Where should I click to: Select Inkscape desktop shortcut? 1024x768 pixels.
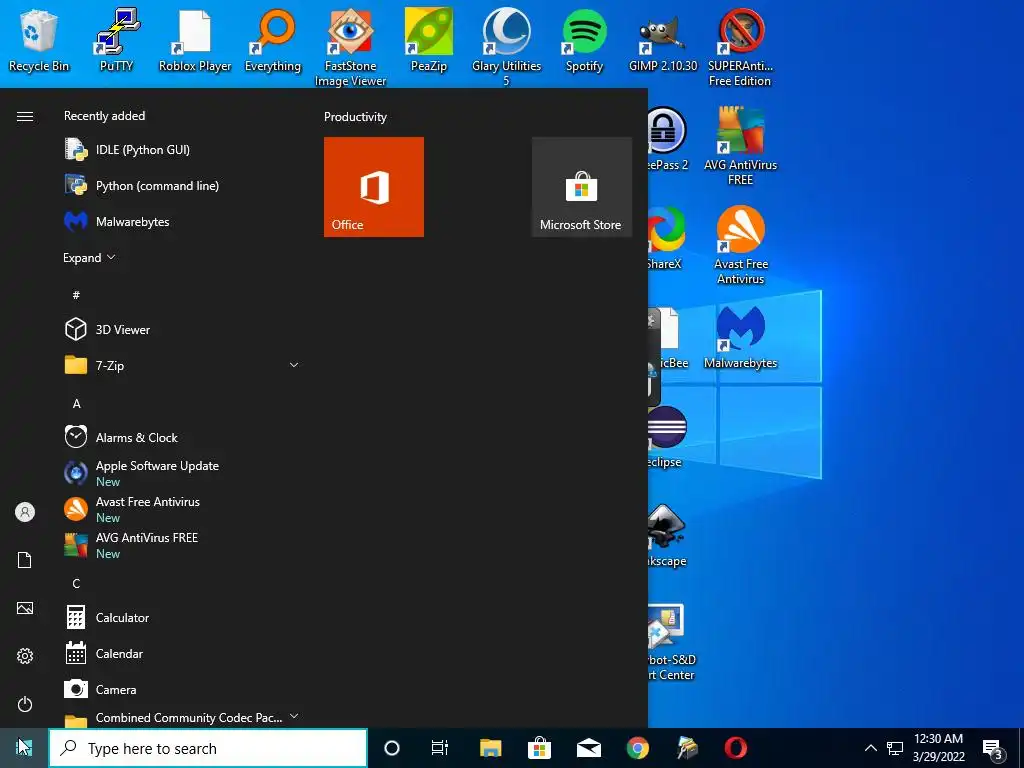point(667,534)
